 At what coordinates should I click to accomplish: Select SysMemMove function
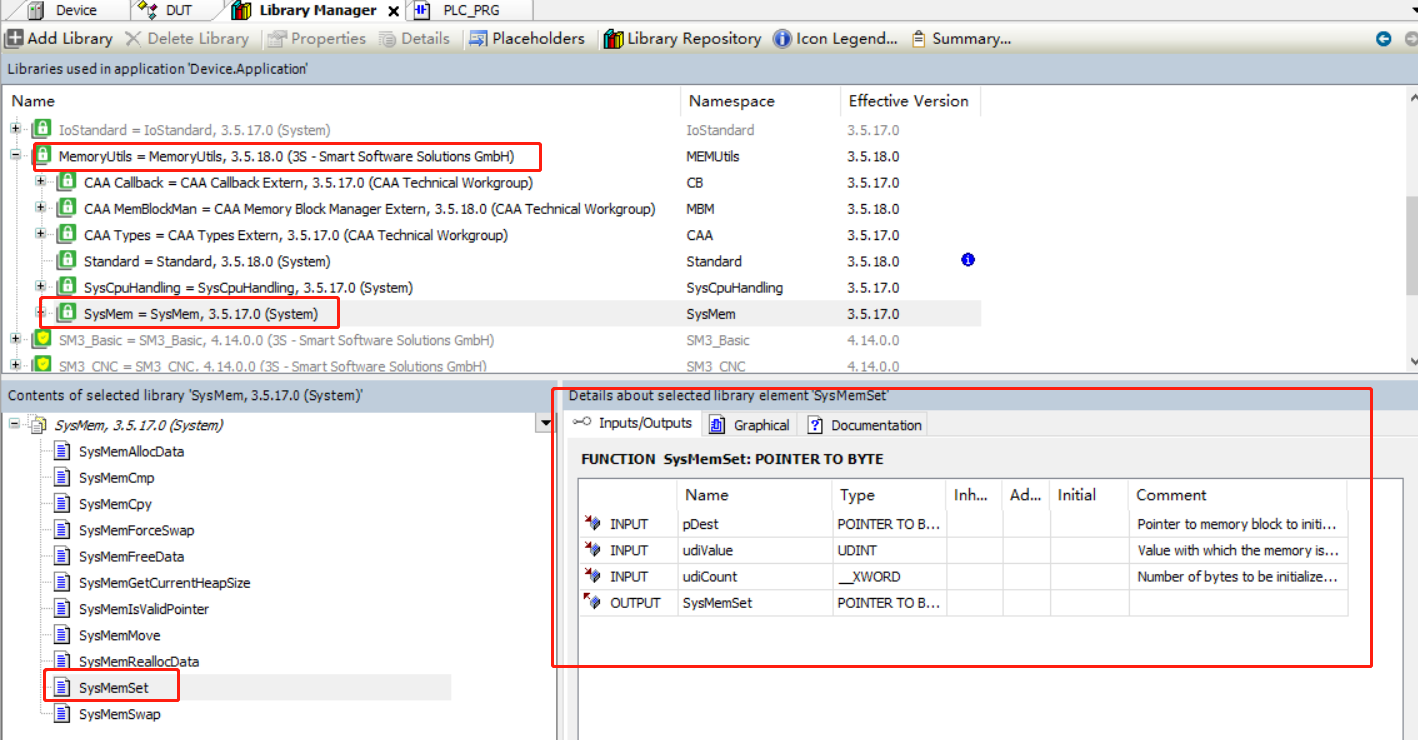[119, 635]
